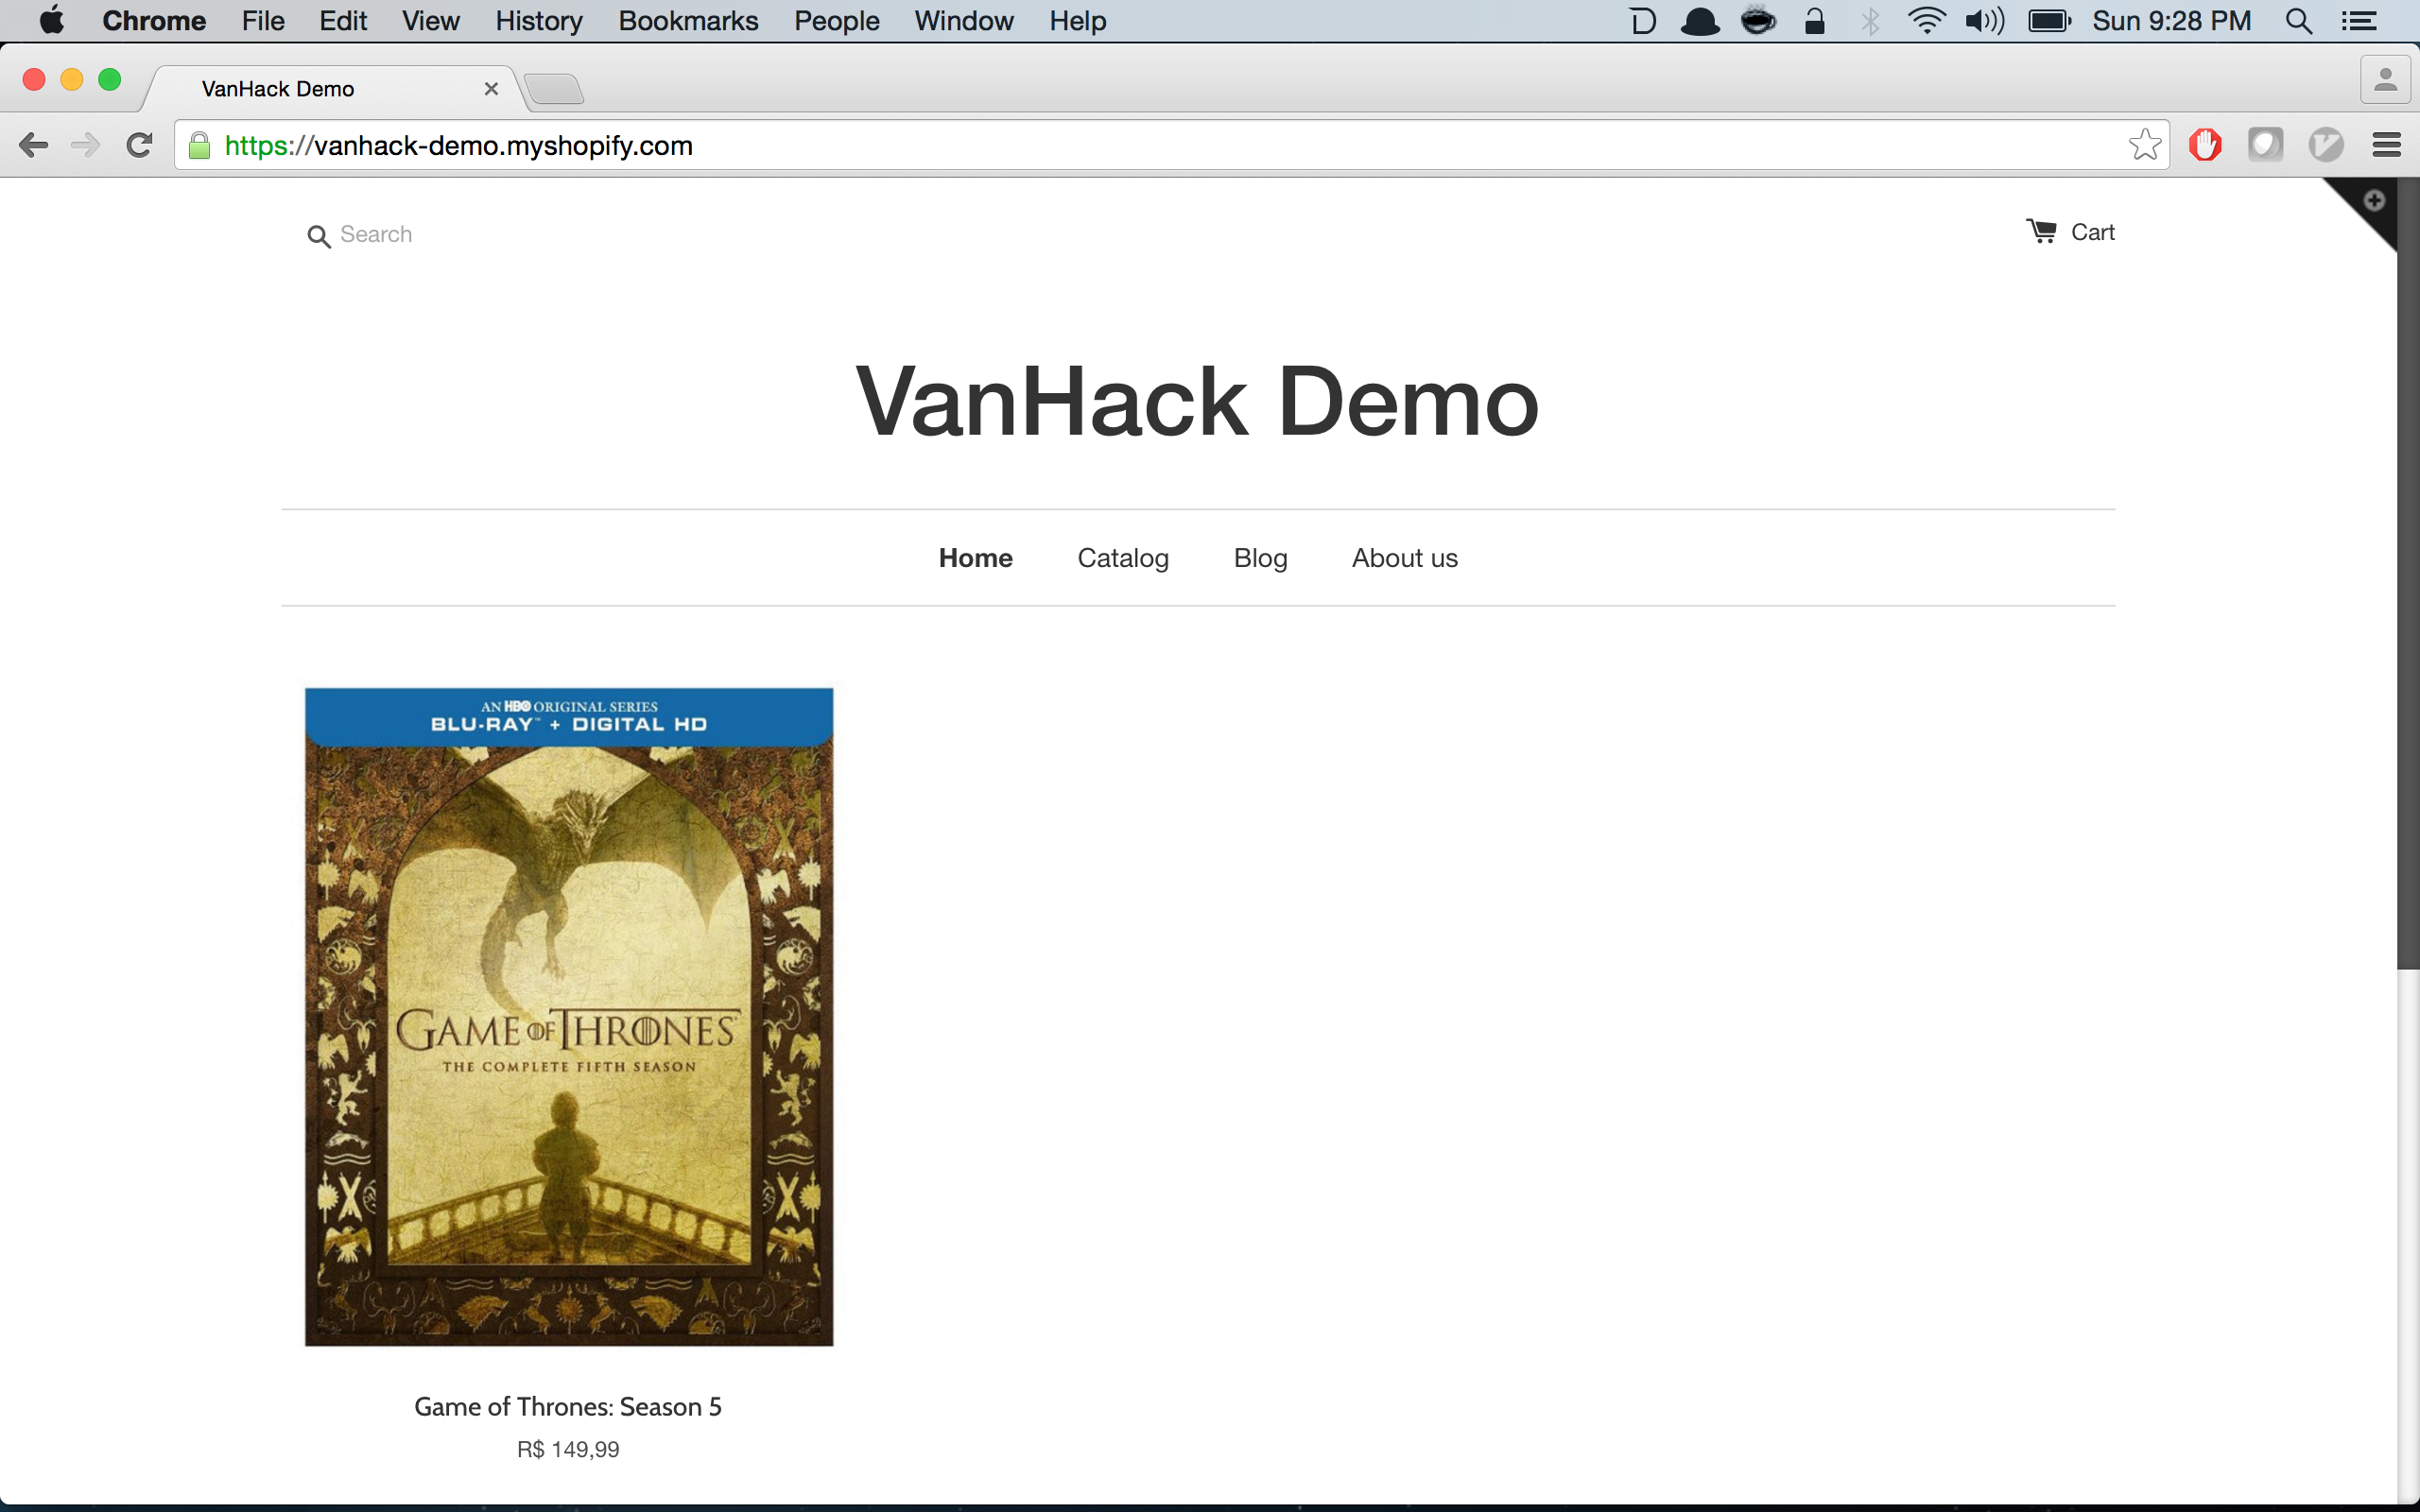Reload the page with refresh icon
The width and height of the screenshot is (2420, 1512).
(139, 145)
